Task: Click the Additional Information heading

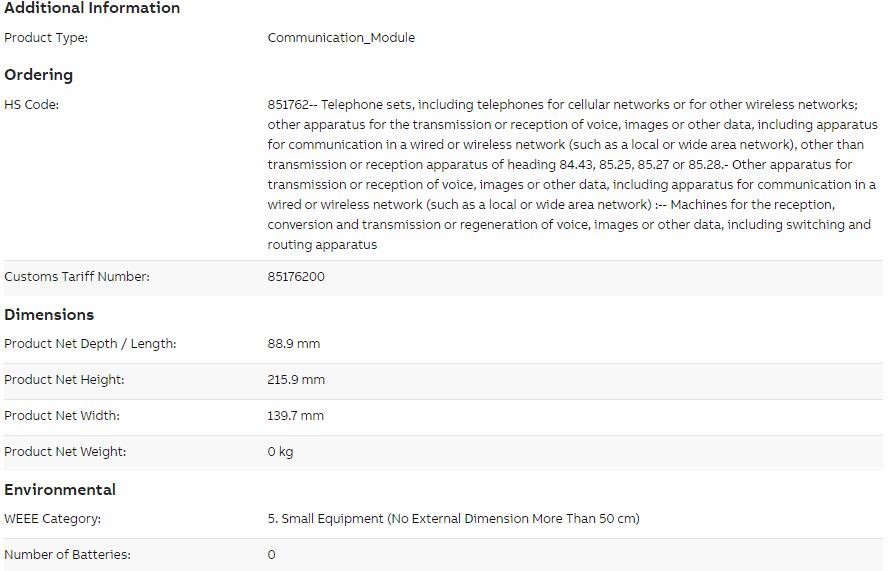Action: 92,8
